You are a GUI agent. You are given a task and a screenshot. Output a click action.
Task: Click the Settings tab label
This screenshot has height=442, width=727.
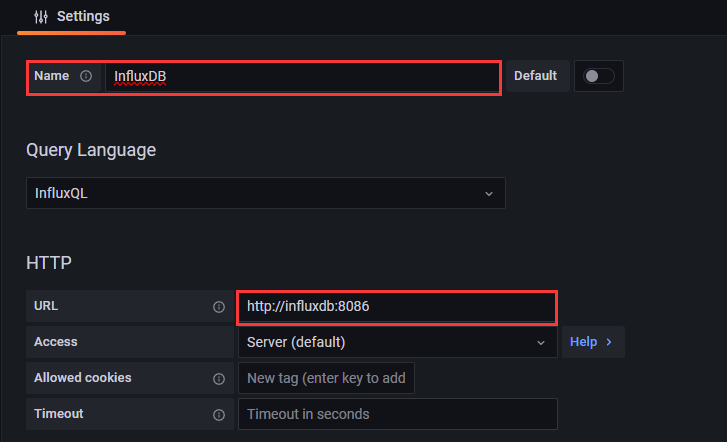83,17
